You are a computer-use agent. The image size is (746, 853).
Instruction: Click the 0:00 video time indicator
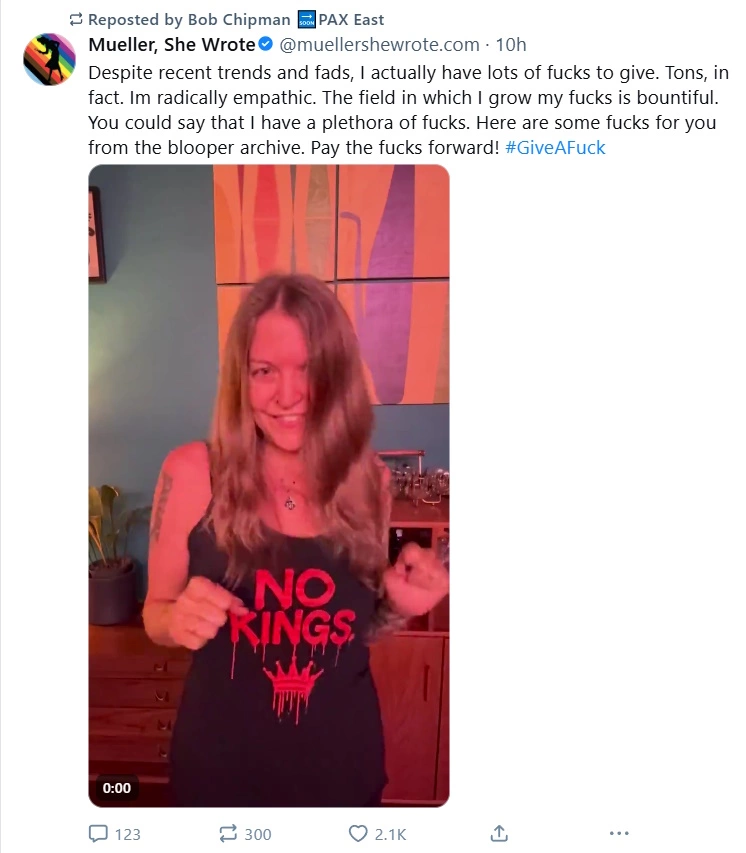tap(116, 788)
